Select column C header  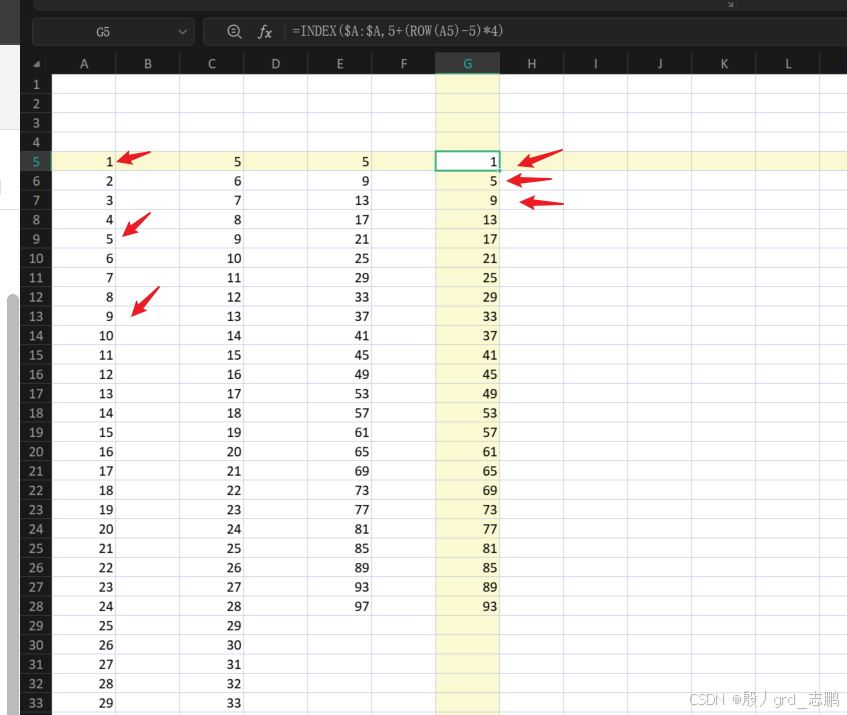click(x=212, y=64)
